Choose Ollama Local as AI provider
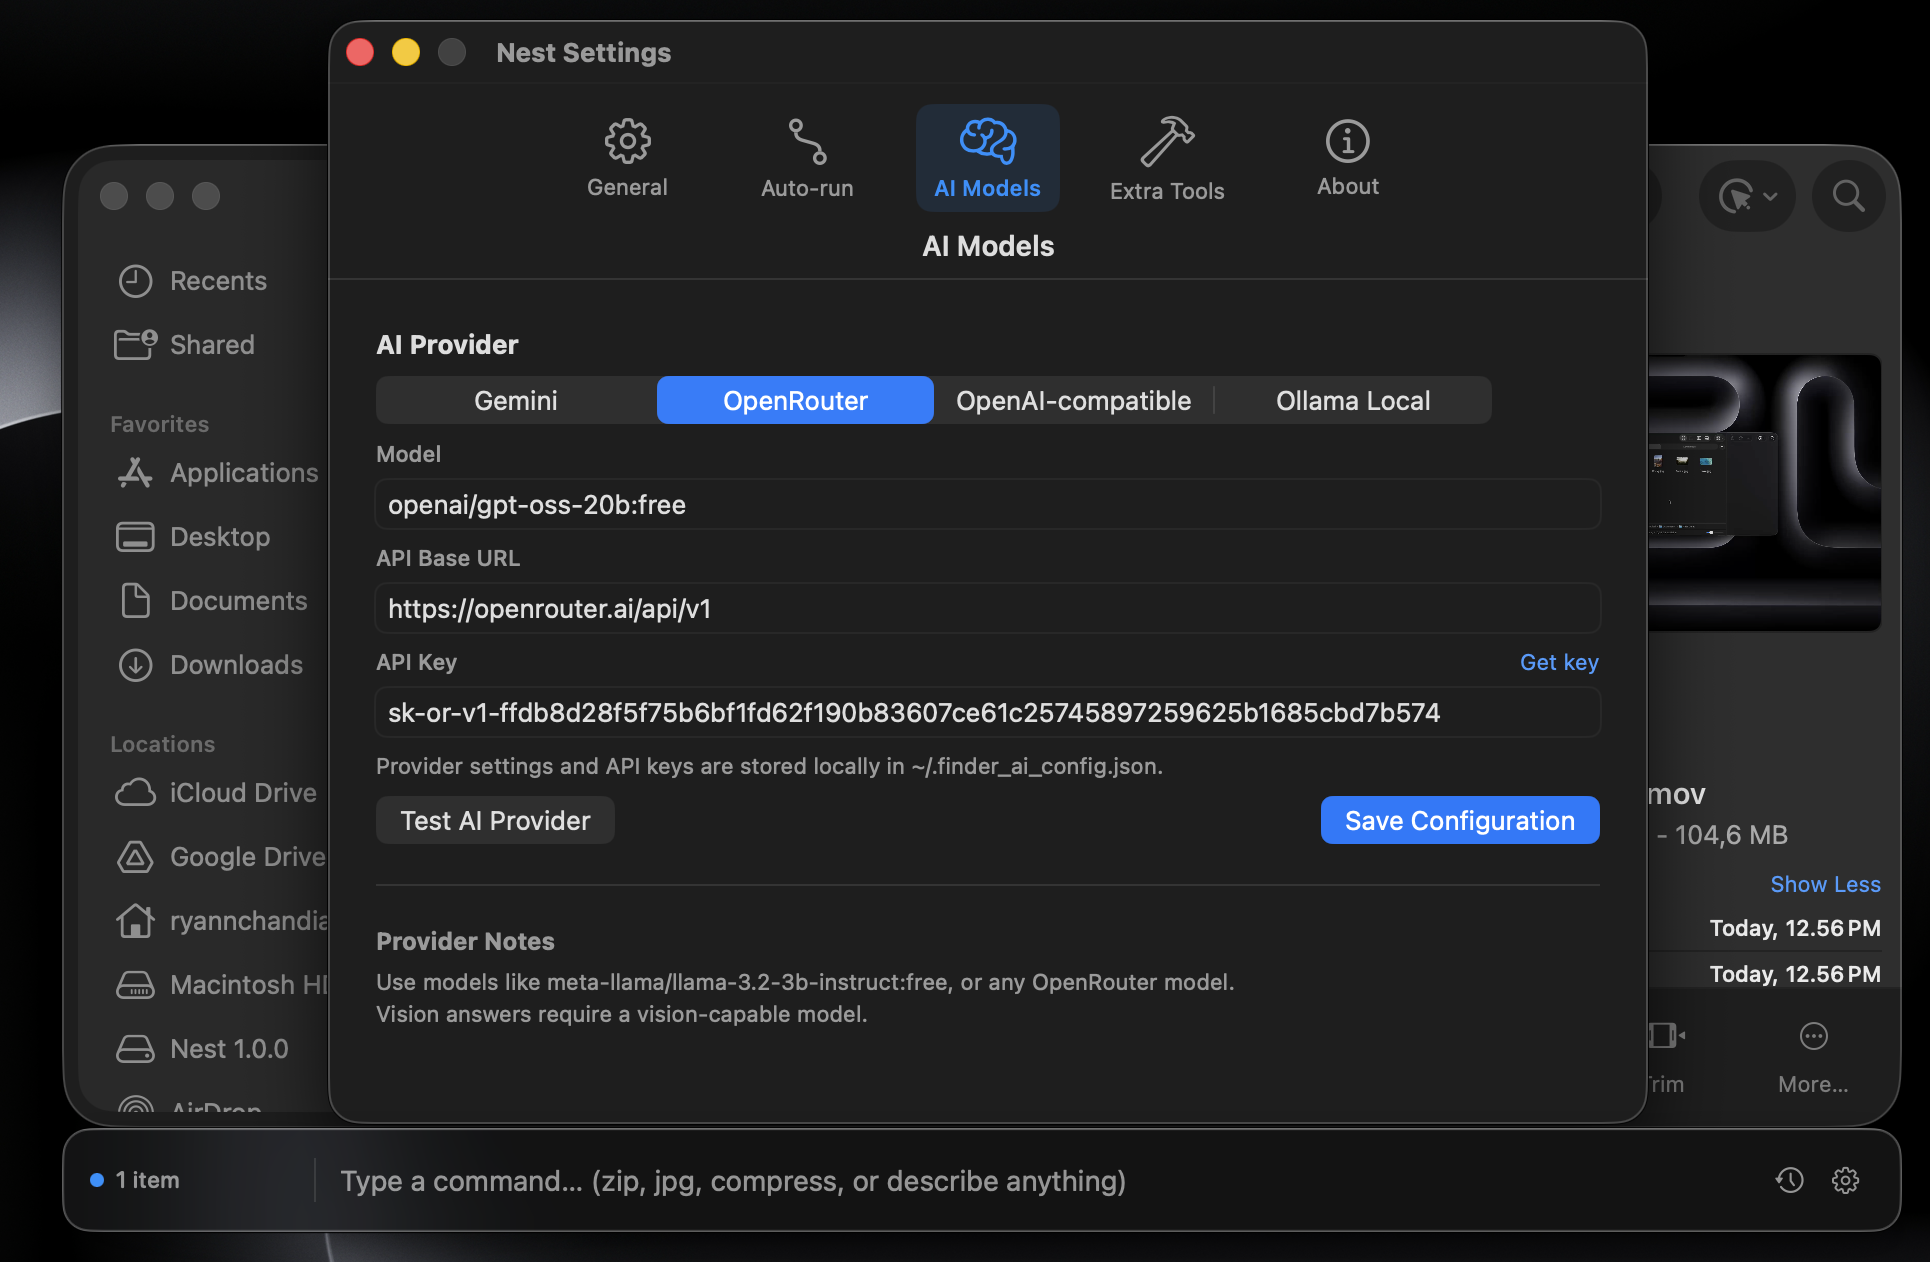 [1353, 400]
